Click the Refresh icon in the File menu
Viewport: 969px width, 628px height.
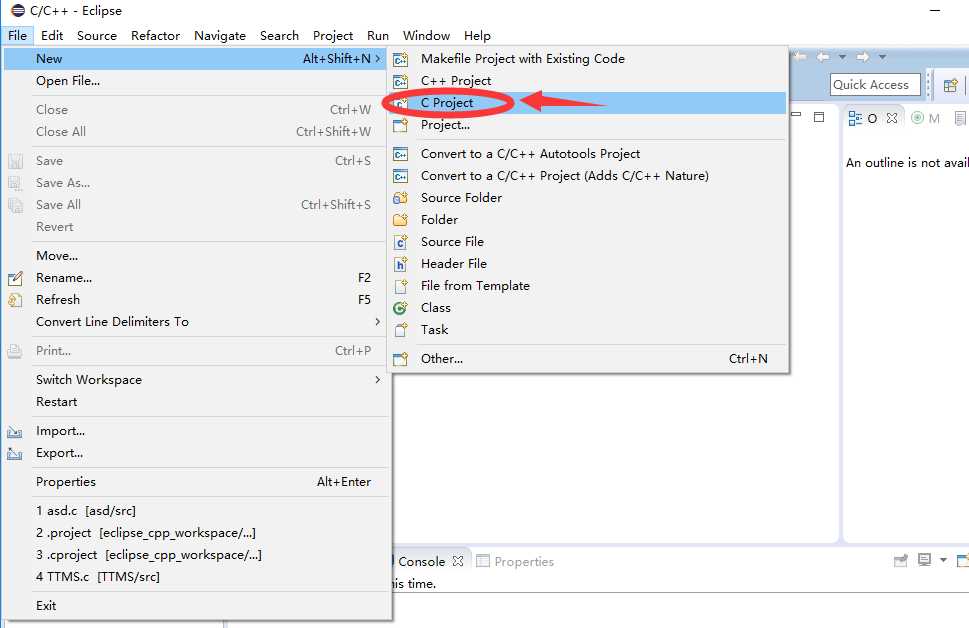click(15, 300)
